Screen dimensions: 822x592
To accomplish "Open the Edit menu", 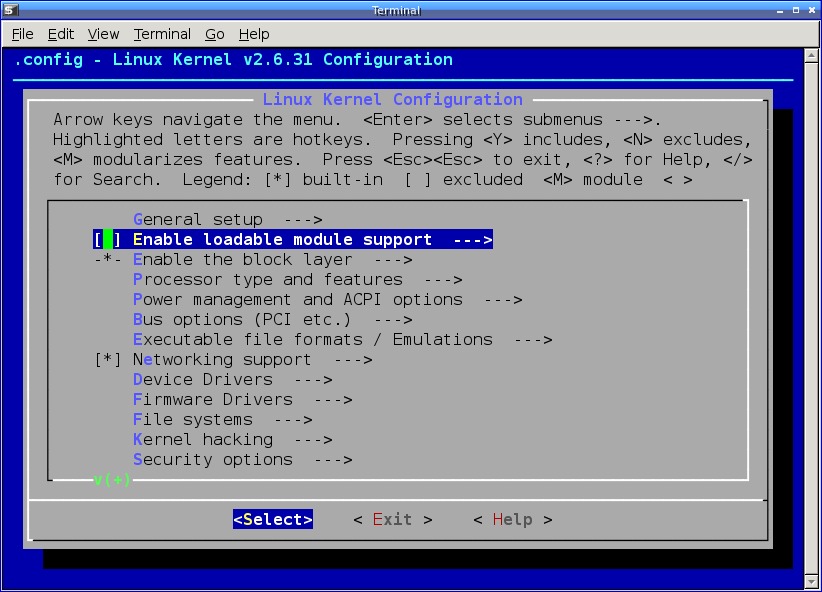I will [x=61, y=34].
